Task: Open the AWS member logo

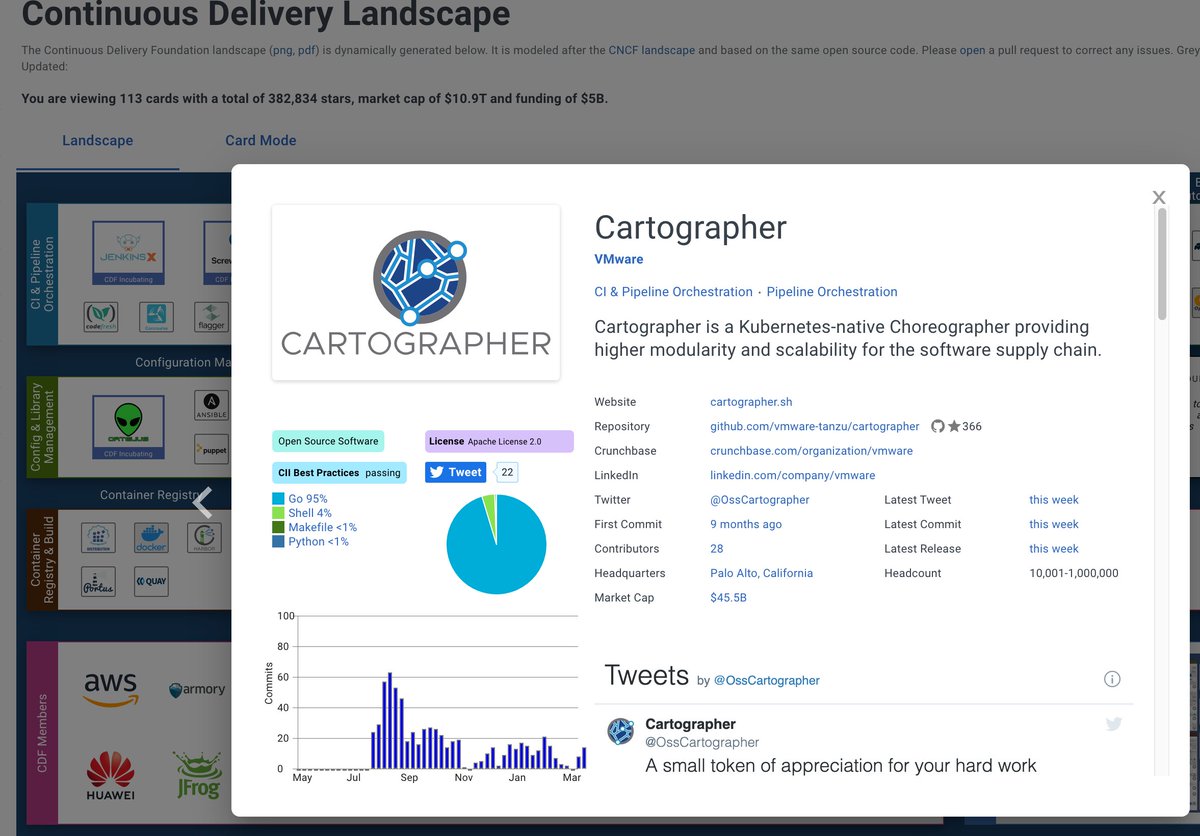Action: pyautogui.click(x=111, y=690)
